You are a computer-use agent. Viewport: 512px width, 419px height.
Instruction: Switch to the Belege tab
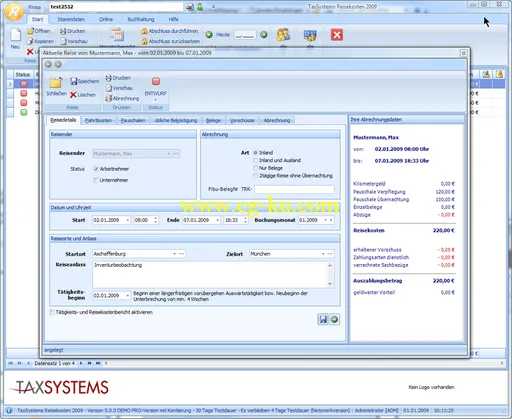[213, 121]
